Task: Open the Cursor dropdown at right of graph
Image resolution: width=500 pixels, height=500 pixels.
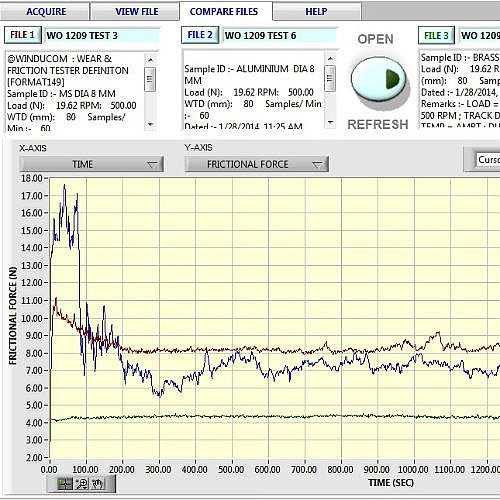Action: coord(487,160)
